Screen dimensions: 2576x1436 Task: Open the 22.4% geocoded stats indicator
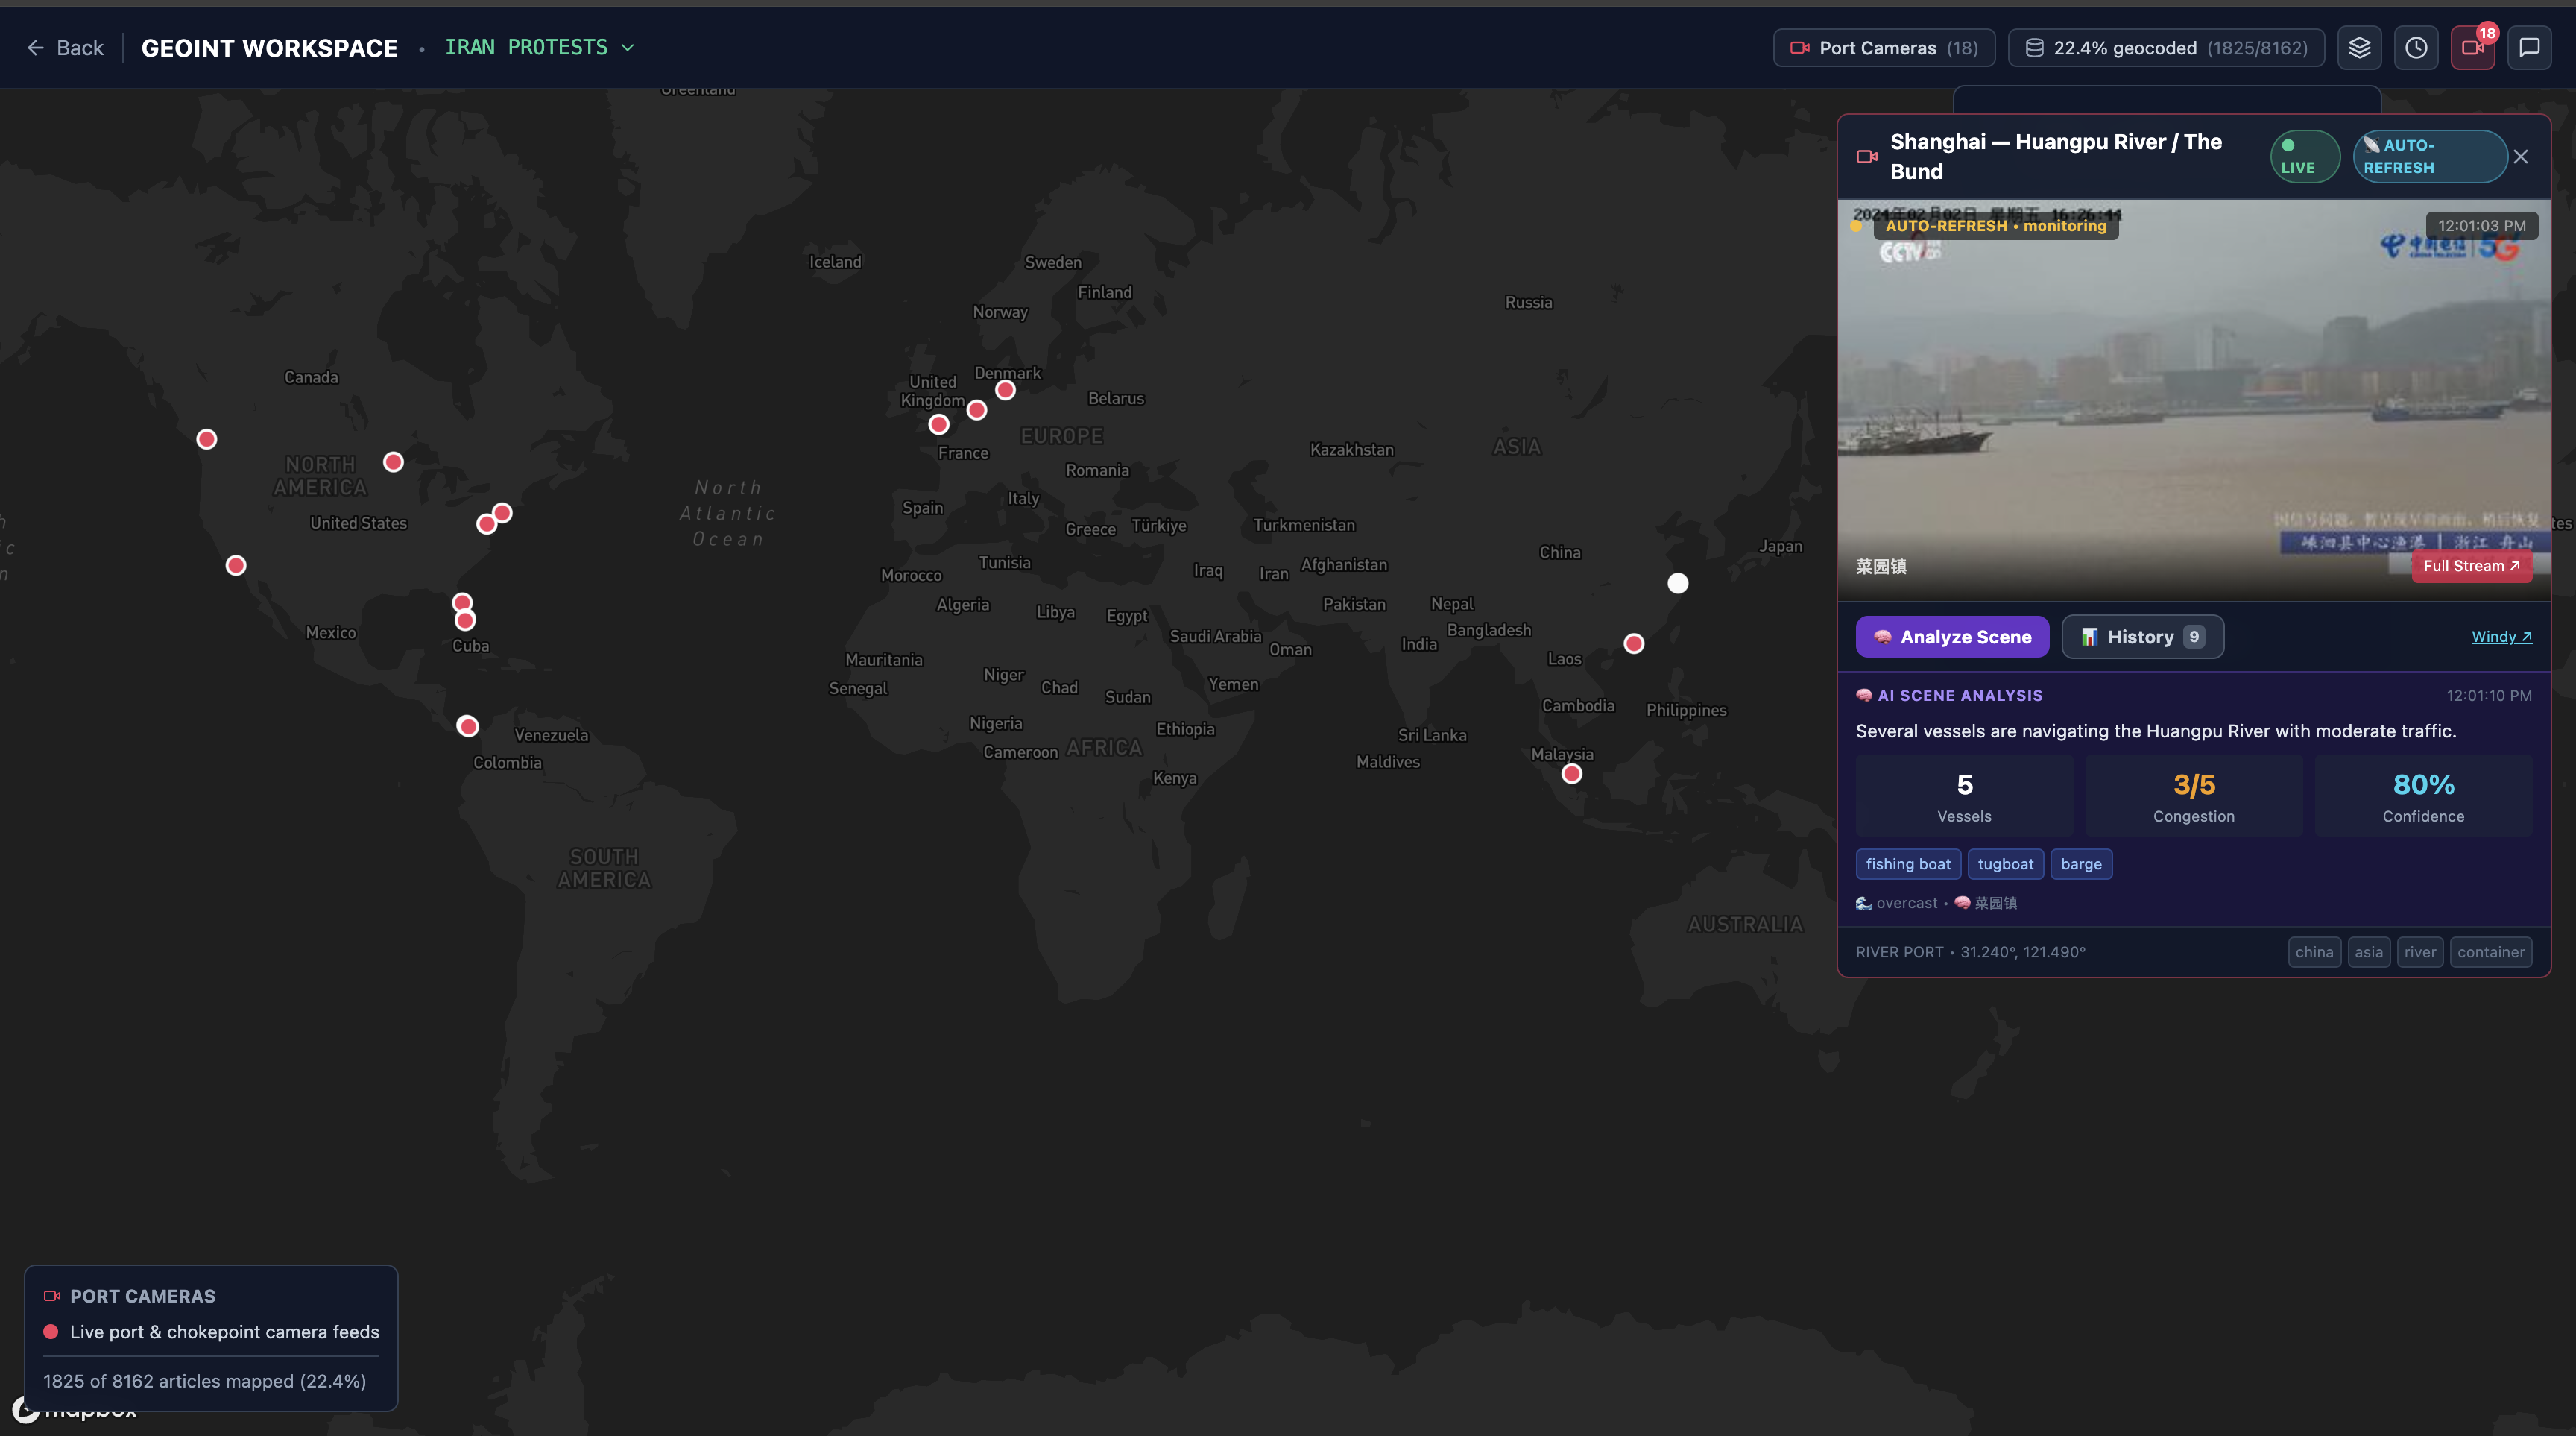coord(2166,48)
